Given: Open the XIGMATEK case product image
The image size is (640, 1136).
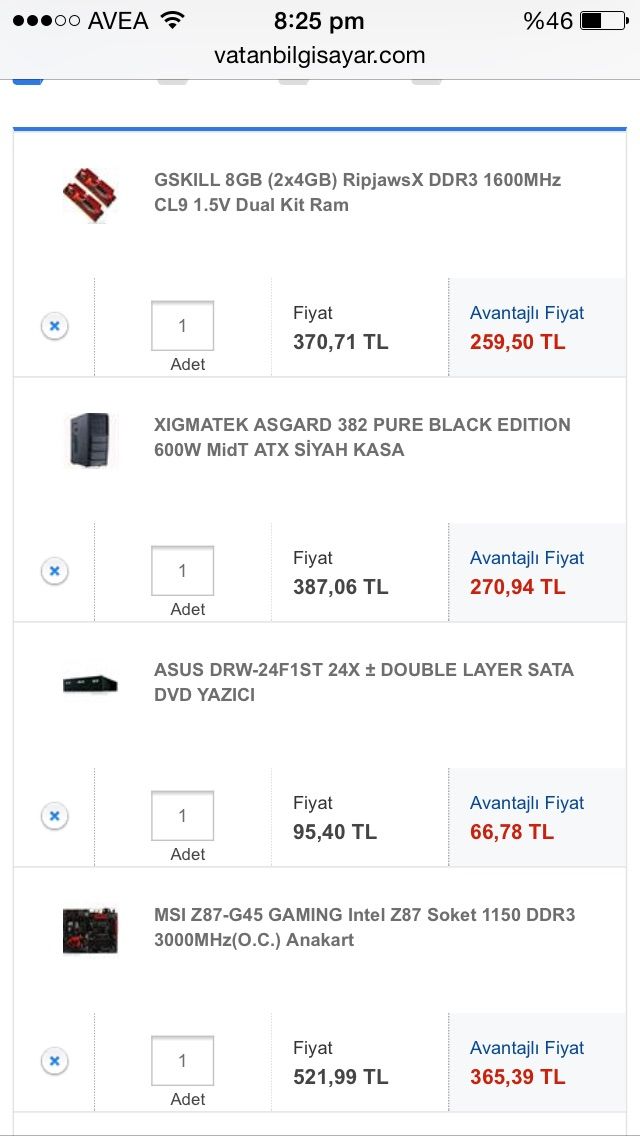Looking at the screenshot, I should pyautogui.click(x=90, y=439).
